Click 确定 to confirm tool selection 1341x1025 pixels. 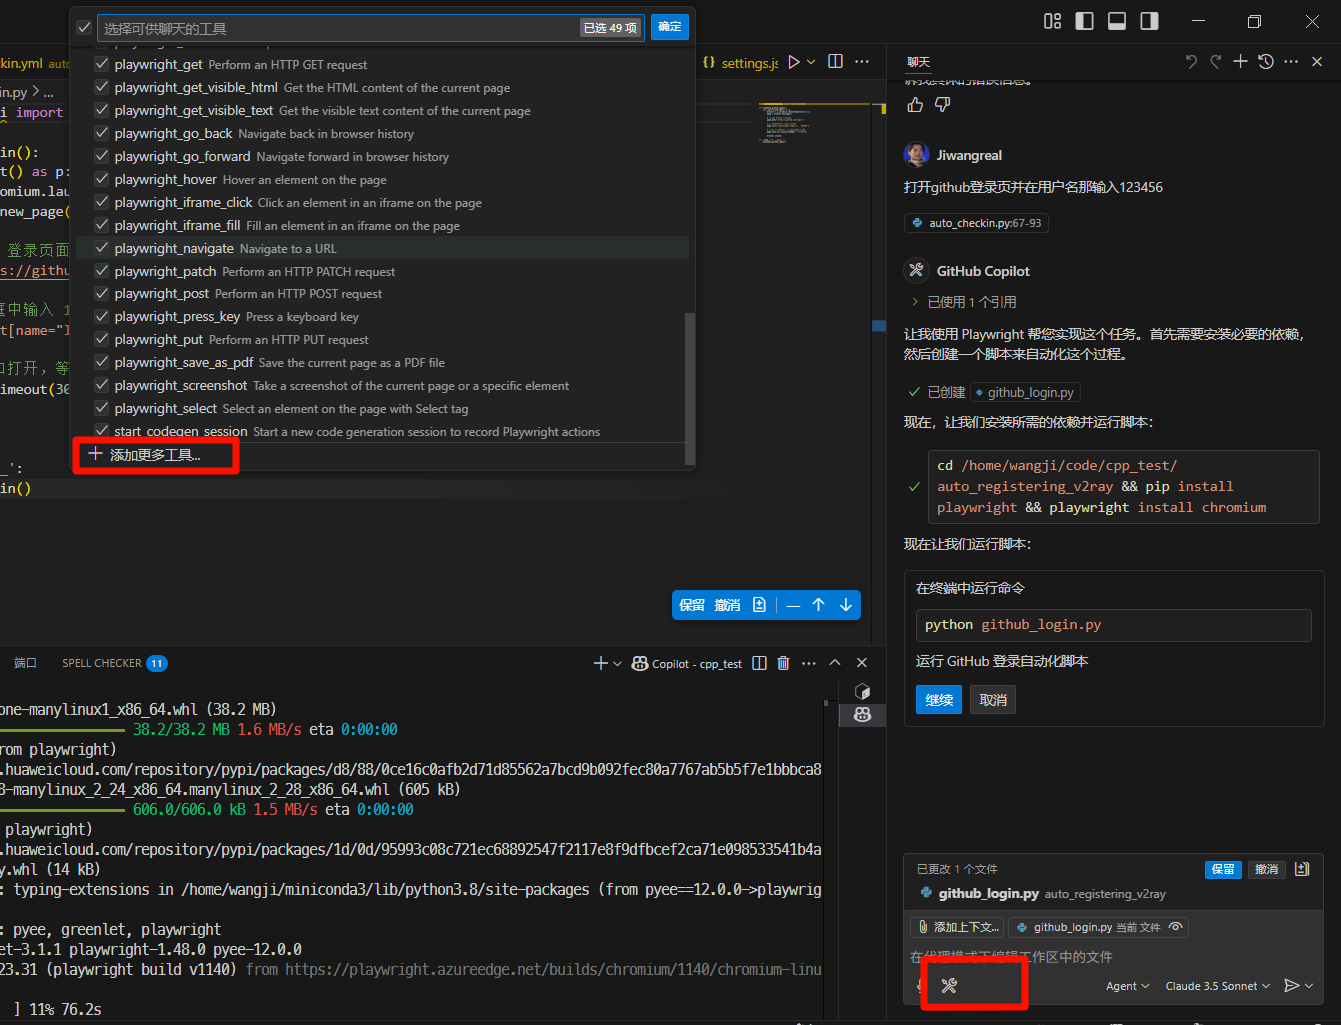point(670,27)
